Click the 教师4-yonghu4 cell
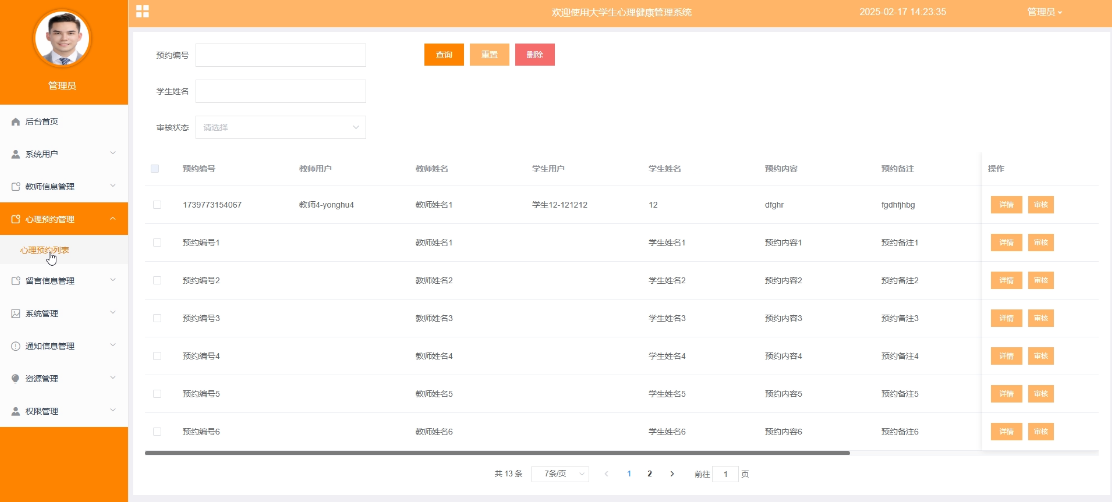 pyautogui.click(x=326, y=205)
